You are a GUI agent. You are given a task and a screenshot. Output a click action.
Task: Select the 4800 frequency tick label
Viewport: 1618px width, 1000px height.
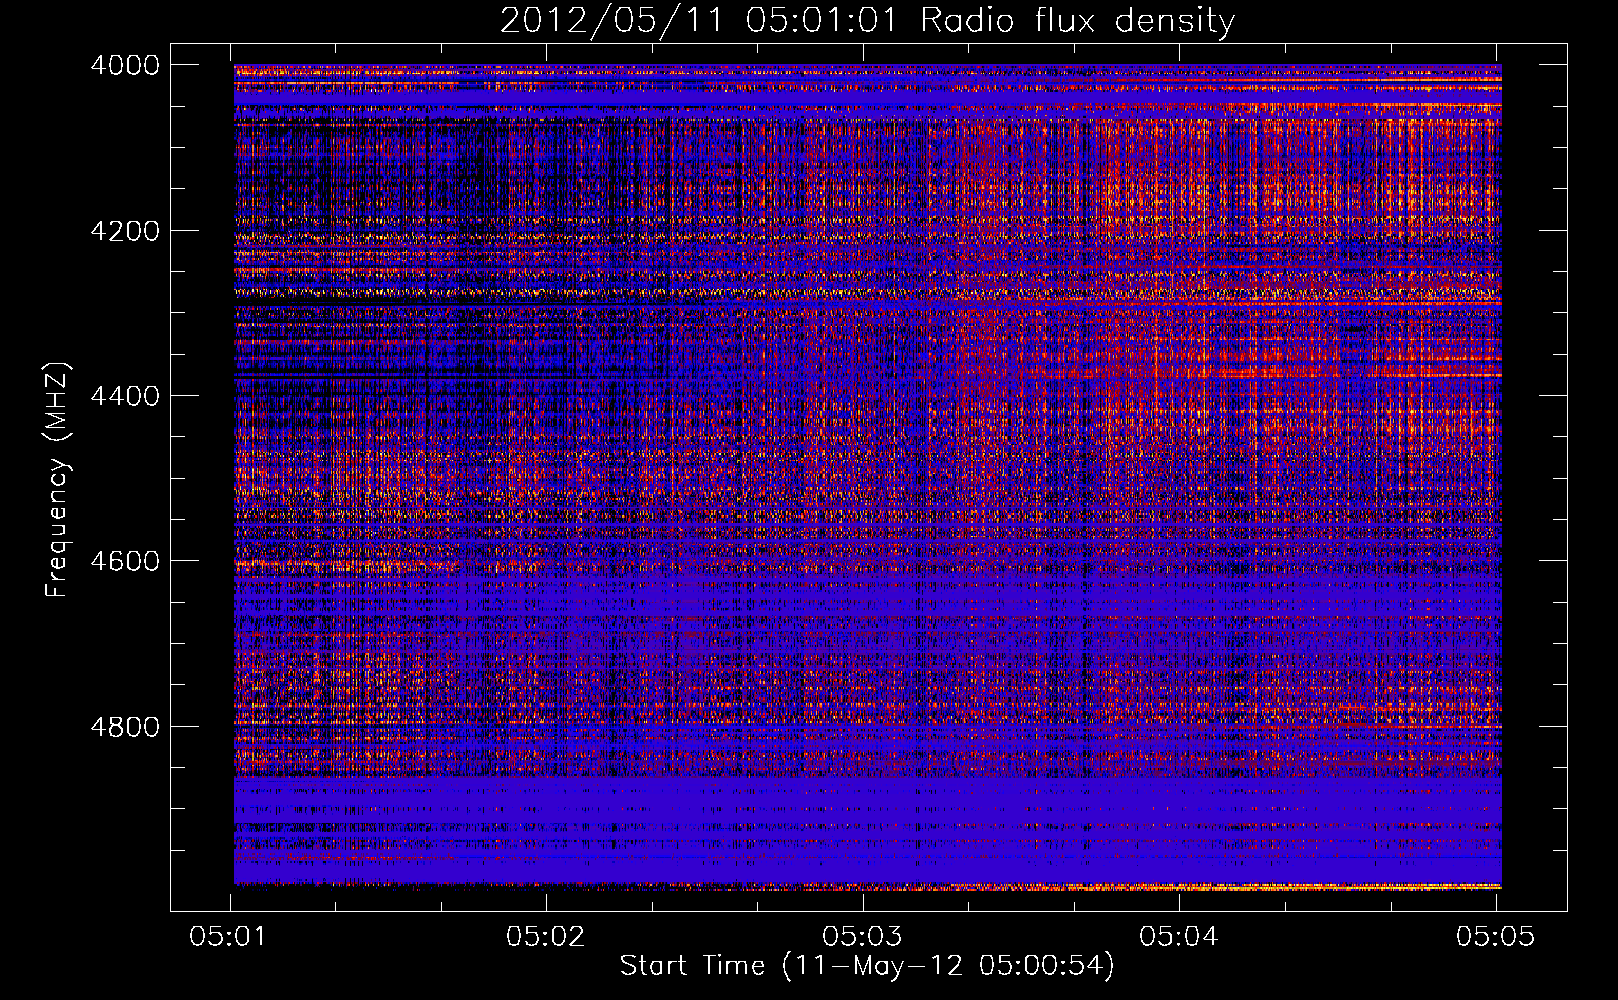click(125, 727)
